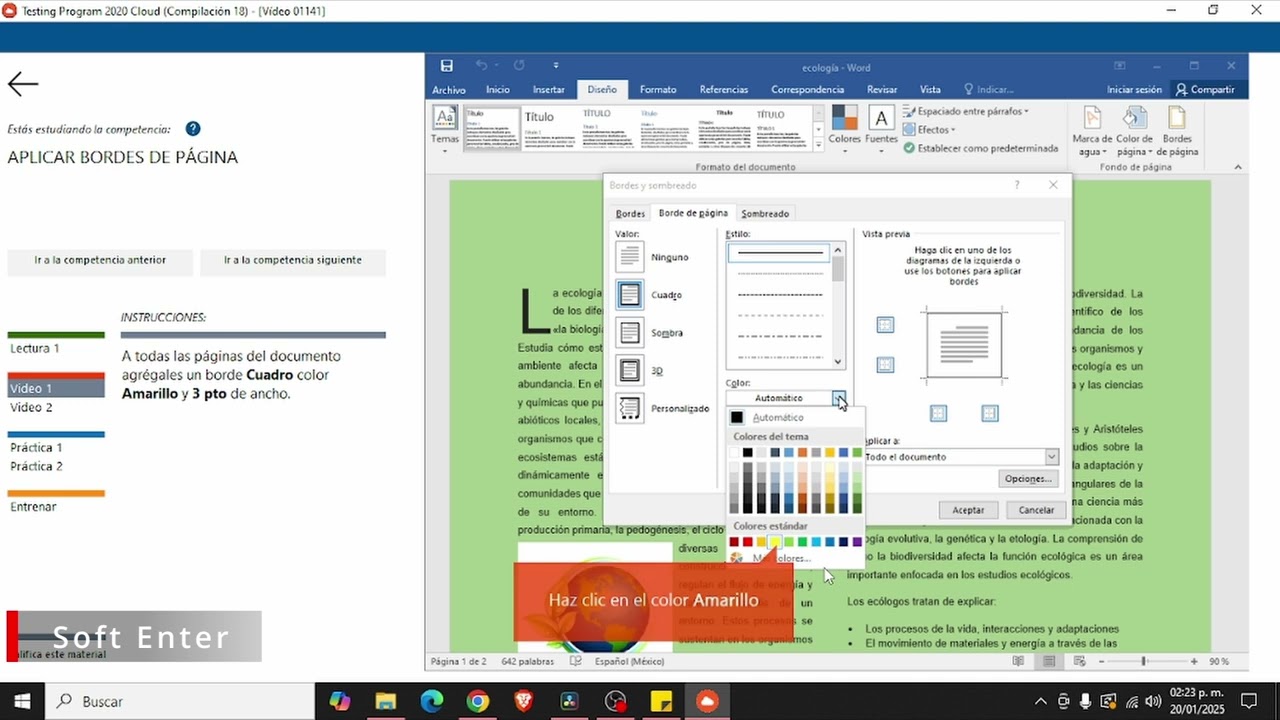Toggle the right border in preview

coord(990,413)
